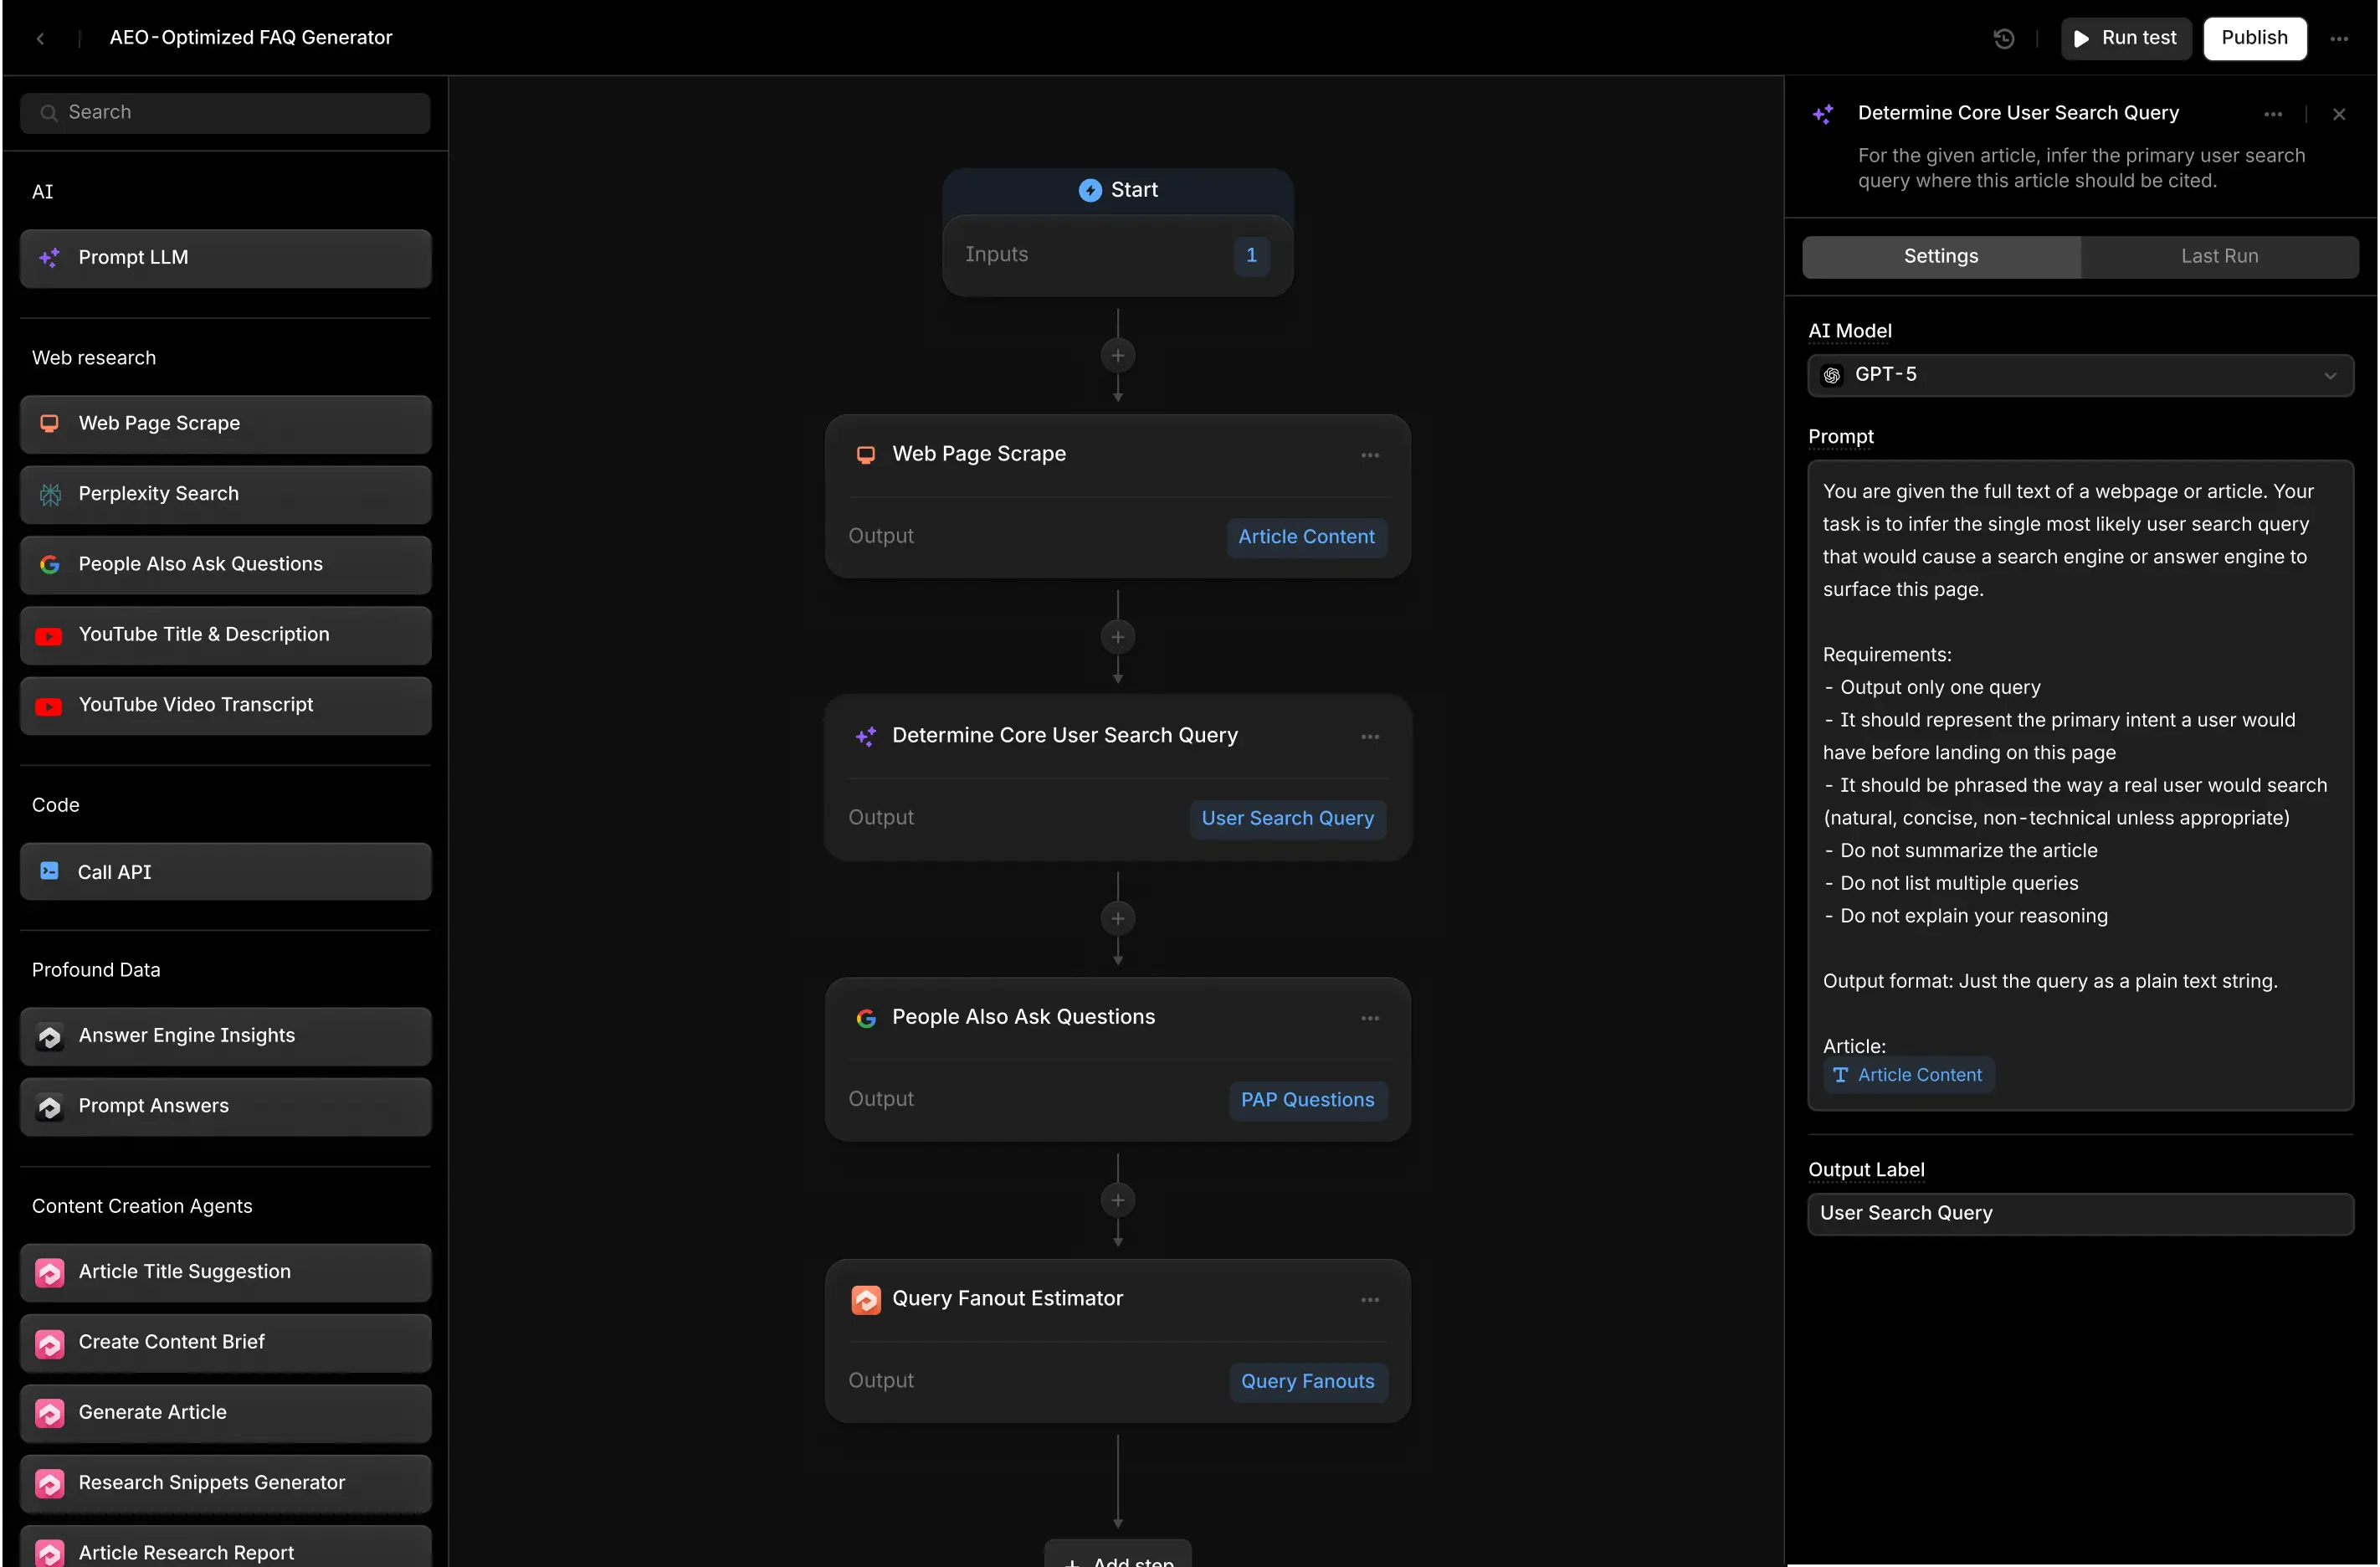This screenshot has width=2380, height=1567.
Task: Switch to the Settings tab
Action: [1941, 256]
